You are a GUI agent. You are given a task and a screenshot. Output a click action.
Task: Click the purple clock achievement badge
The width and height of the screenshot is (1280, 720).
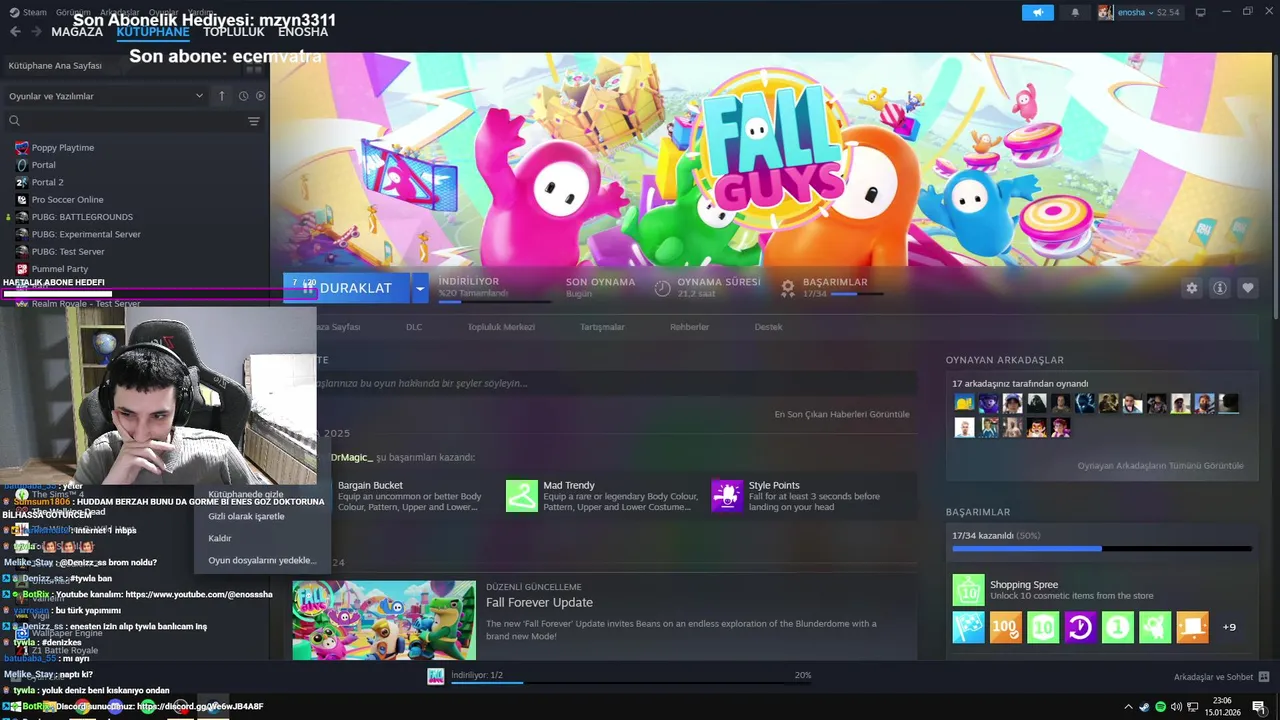pos(1080,627)
